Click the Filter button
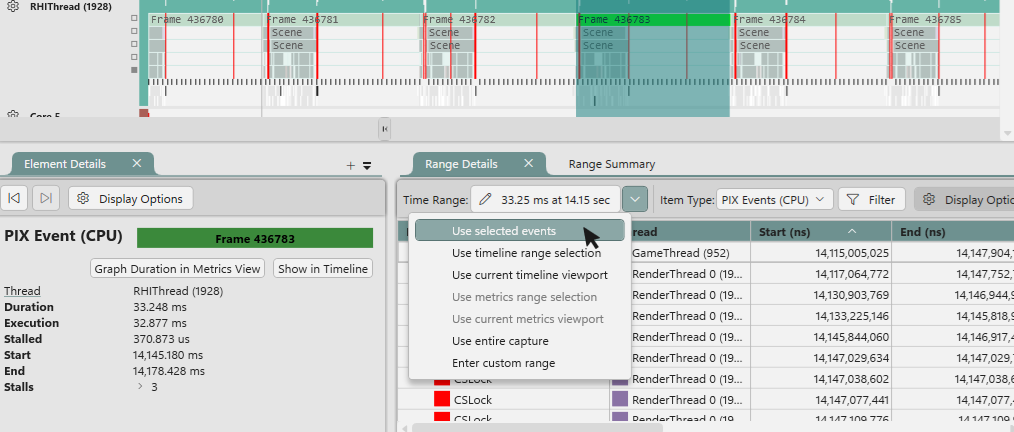Screen dimensions: 1014x432 click(871, 200)
